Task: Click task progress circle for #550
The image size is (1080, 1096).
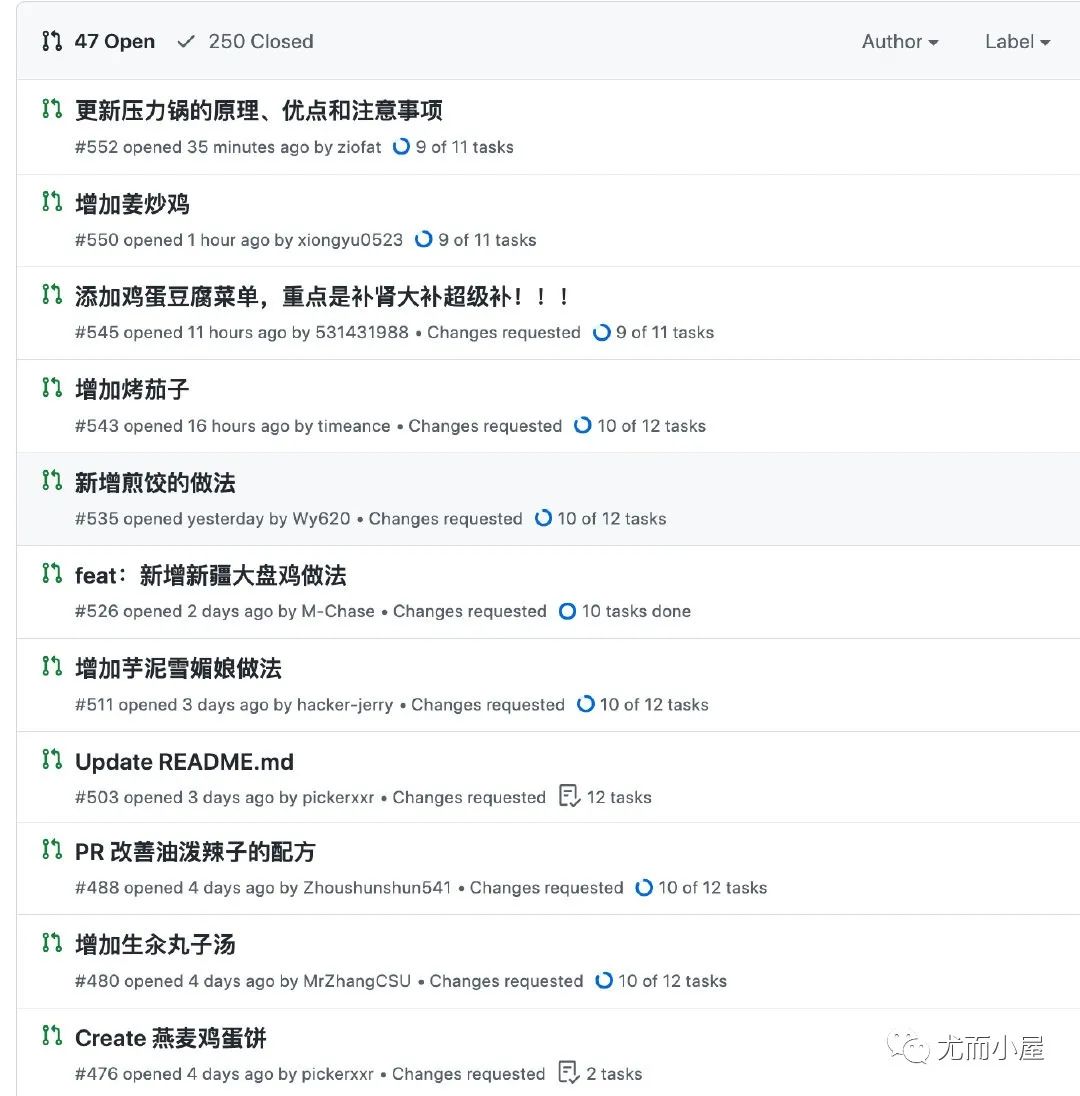Action: pos(424,240)
